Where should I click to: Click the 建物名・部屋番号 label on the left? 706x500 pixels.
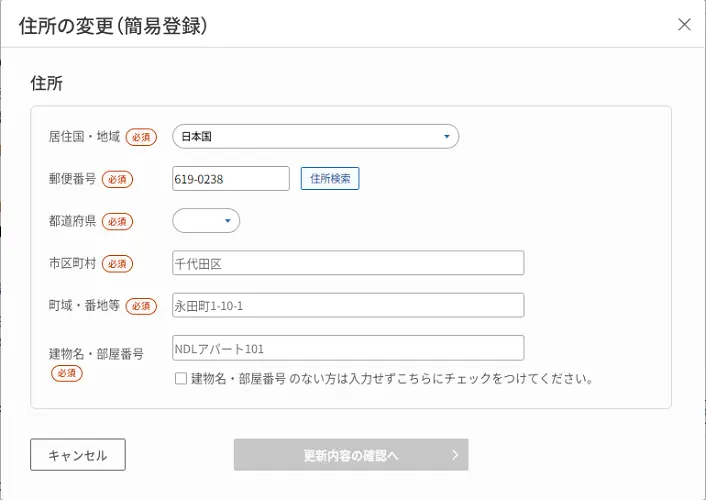[x=96, y=354]
